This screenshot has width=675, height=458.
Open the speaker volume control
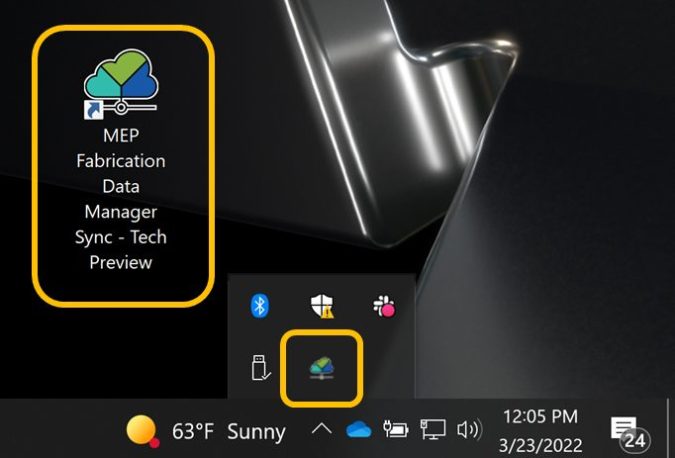click(x=470, y=430)
